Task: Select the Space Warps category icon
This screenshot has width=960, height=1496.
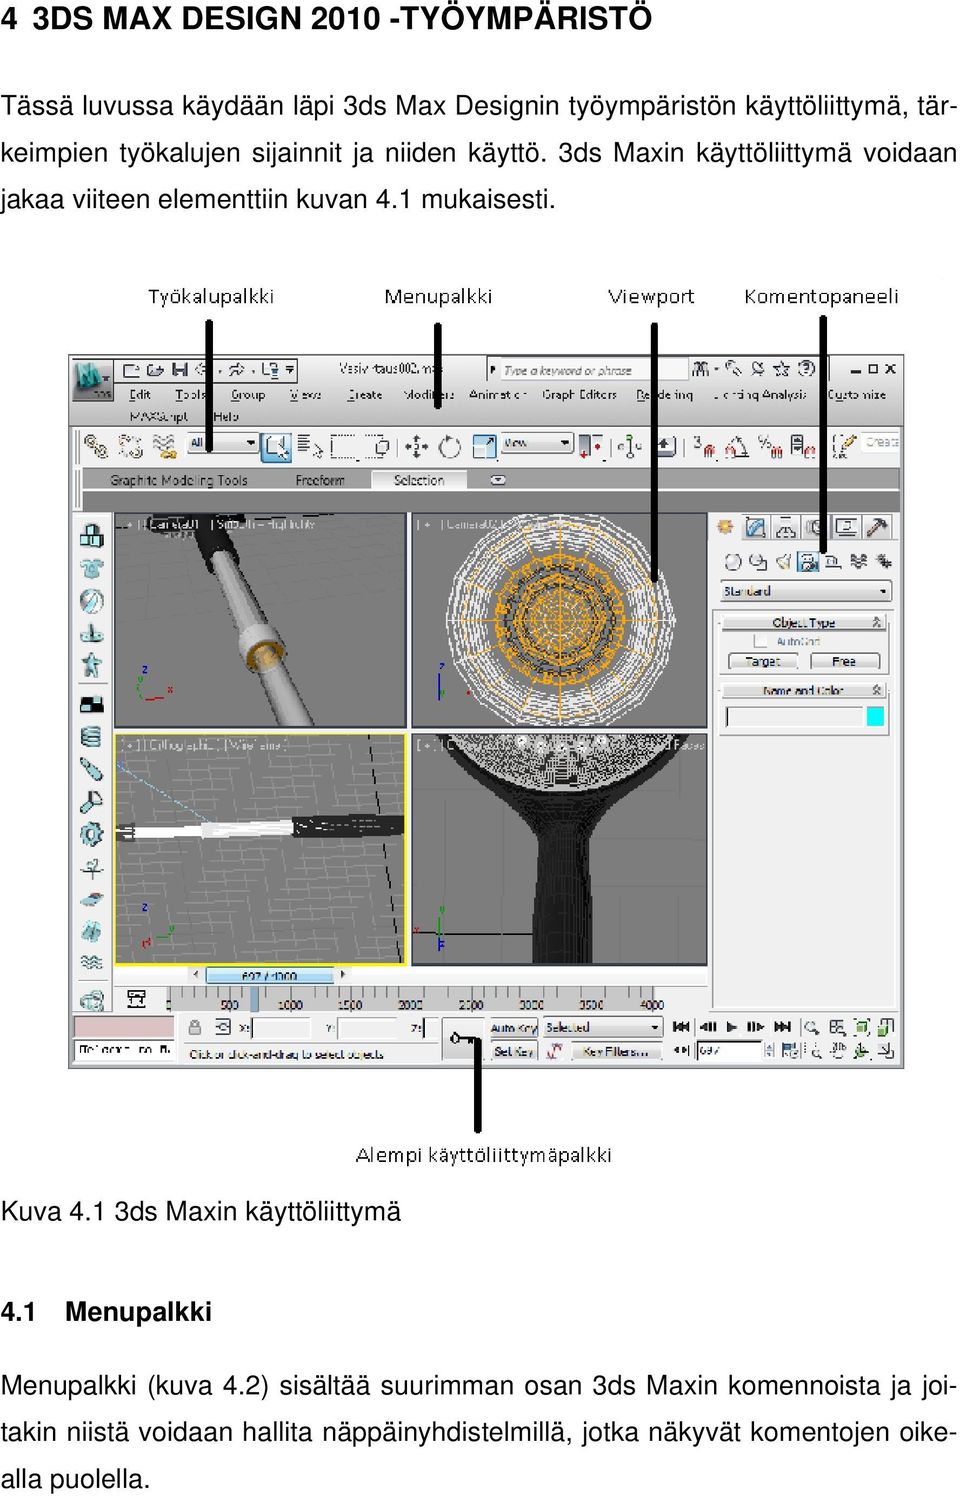Action: [858, 562]
